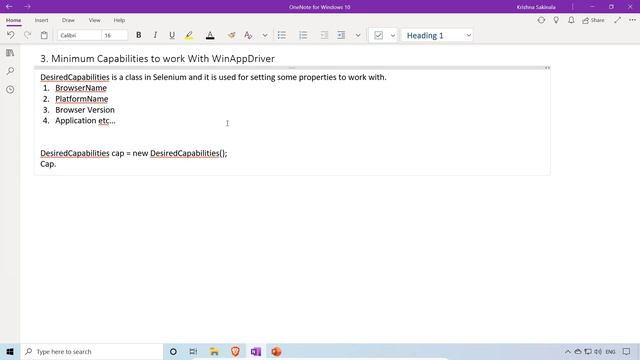Apply font color to text
The image size is (640, 360).
pos(210,36)
